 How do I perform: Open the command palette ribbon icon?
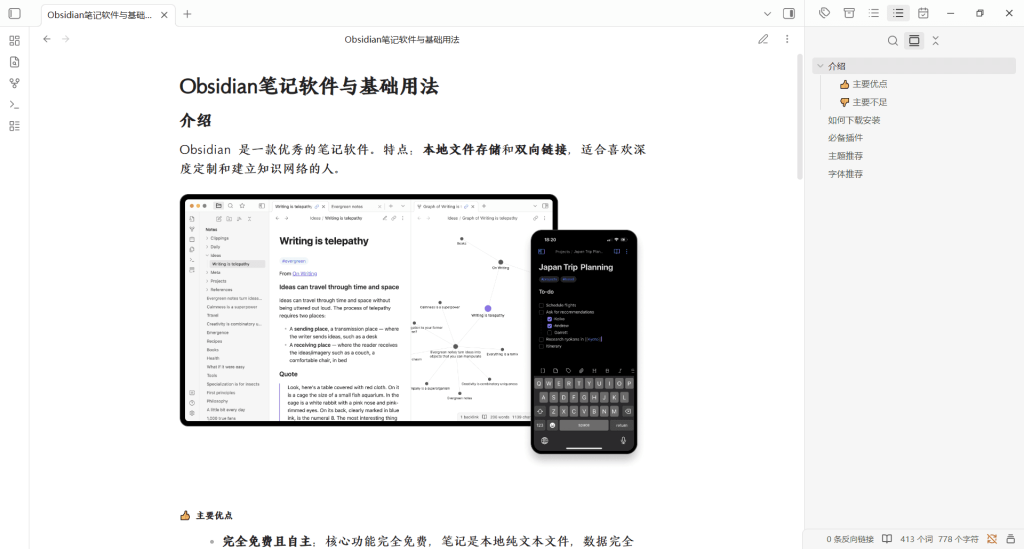click(x=14, y=104)
